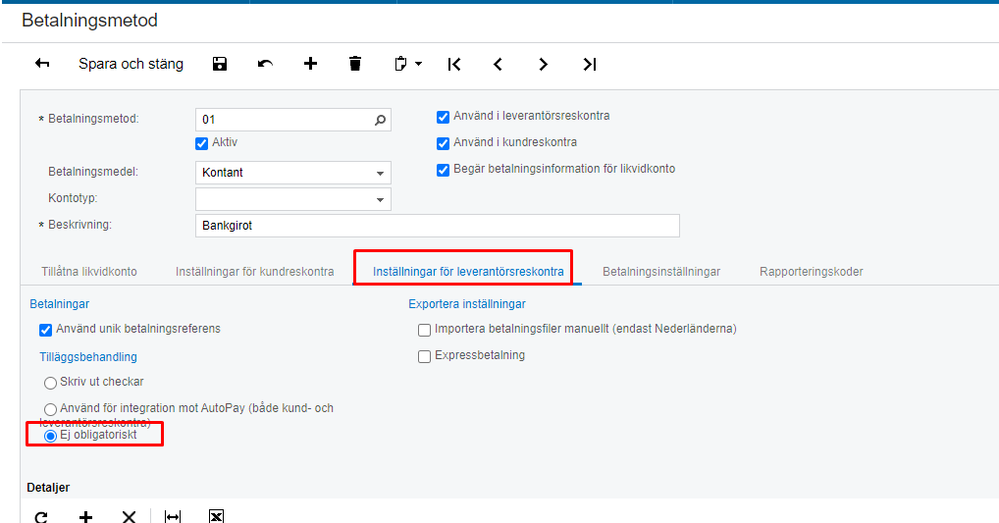Open lookup via magnifier in Betalningsmetod
This screenshot has width=999, height=523.
pos(380,120)
